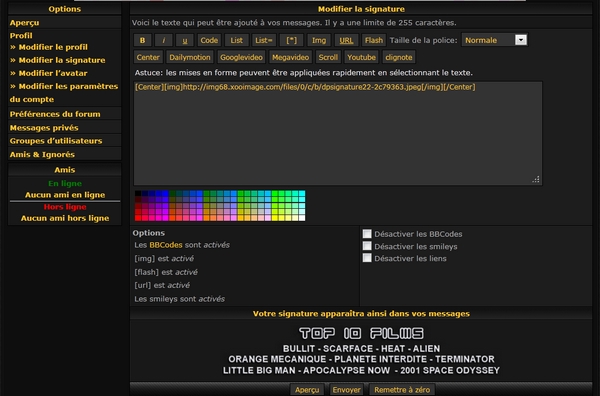The width and height of the screenshot is (600, 396).
Task: Insert a Scroll BBCode tag
Action: [x=328, y=57]
